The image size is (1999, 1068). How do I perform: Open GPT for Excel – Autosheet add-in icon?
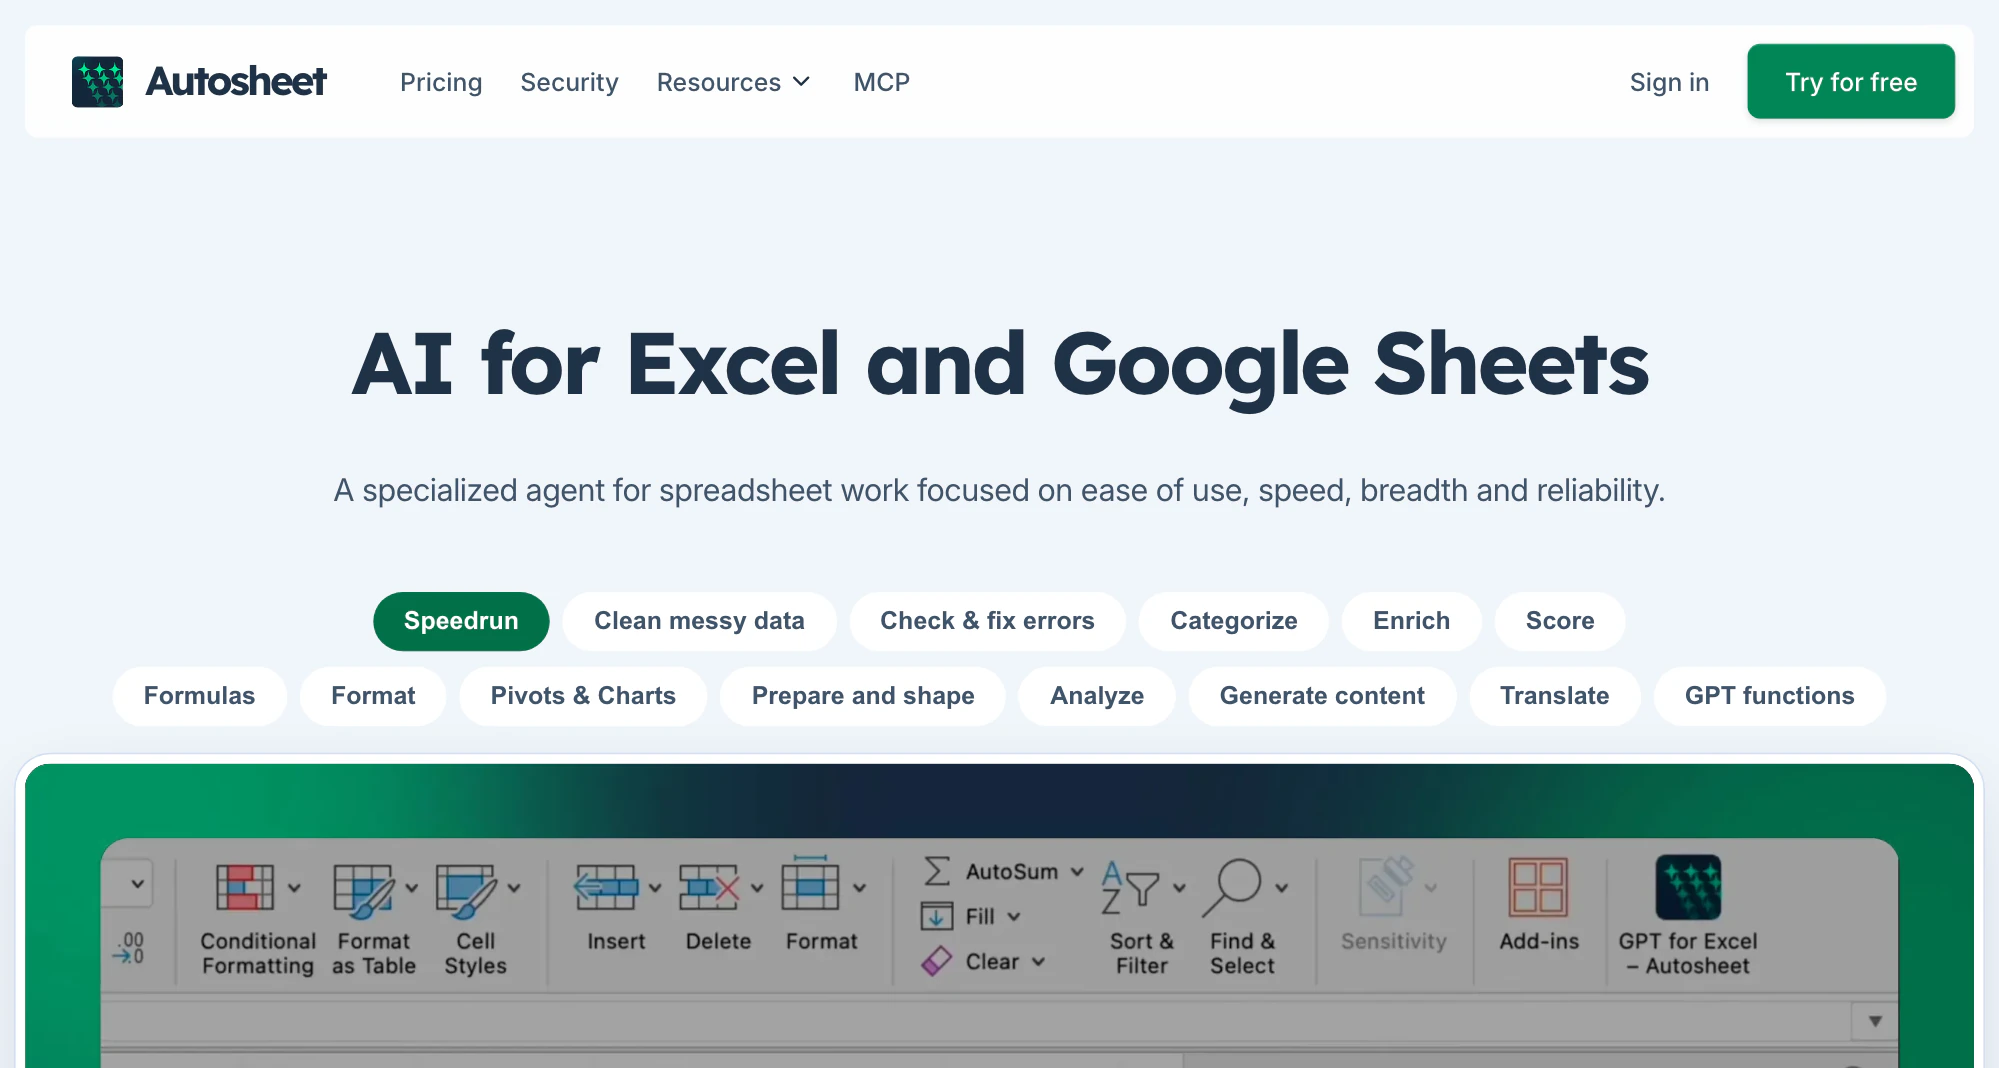pyautogui.click(x=1688, y=887)
